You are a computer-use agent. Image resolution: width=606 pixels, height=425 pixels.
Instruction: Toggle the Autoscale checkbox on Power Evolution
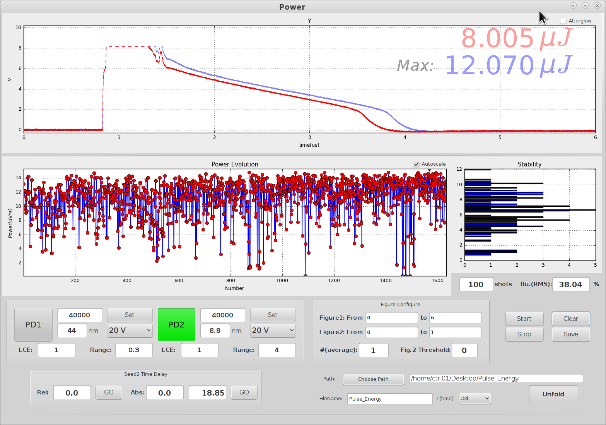pyautogui.click(x=417, y=164)
